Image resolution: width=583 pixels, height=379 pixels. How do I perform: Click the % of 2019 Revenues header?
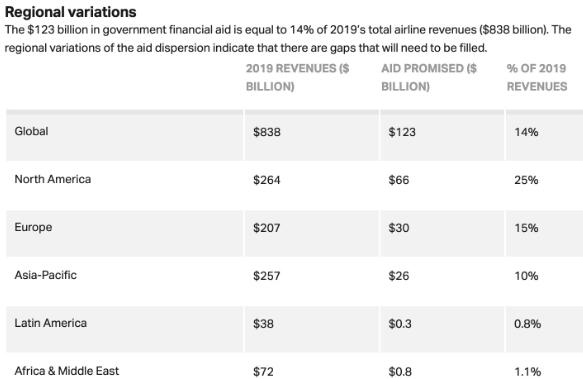pyautogui.click(x=537, y=77)
